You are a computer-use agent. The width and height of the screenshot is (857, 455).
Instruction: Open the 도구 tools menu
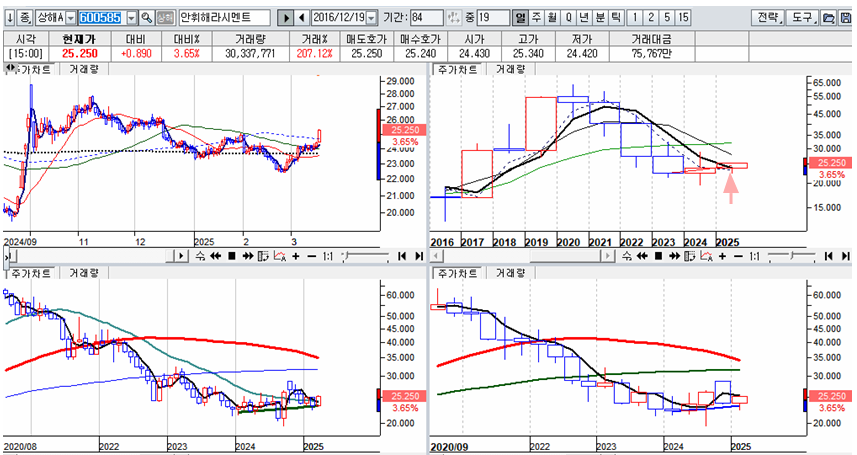803,18
